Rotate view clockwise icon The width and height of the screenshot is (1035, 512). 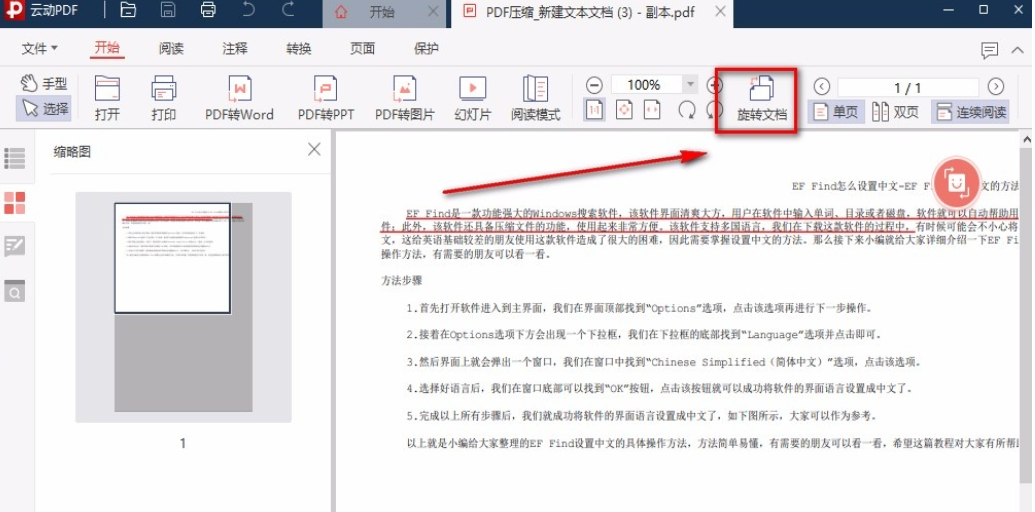(686, 111)
